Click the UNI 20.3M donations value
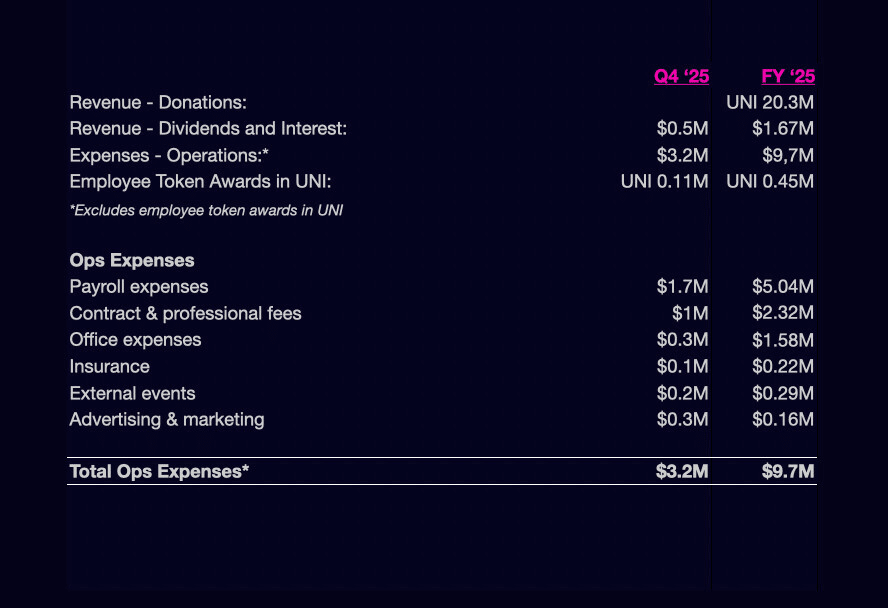This screenshot has height=608, width=888. click(770, 102)
